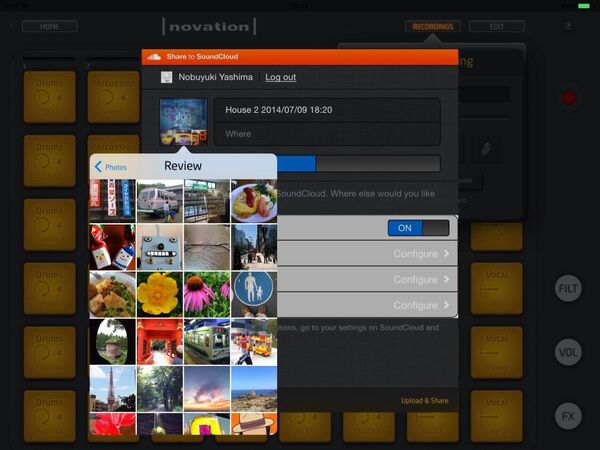Choose the blue robot face photo
Screen dimensions: 600x450
click(160, 247)
